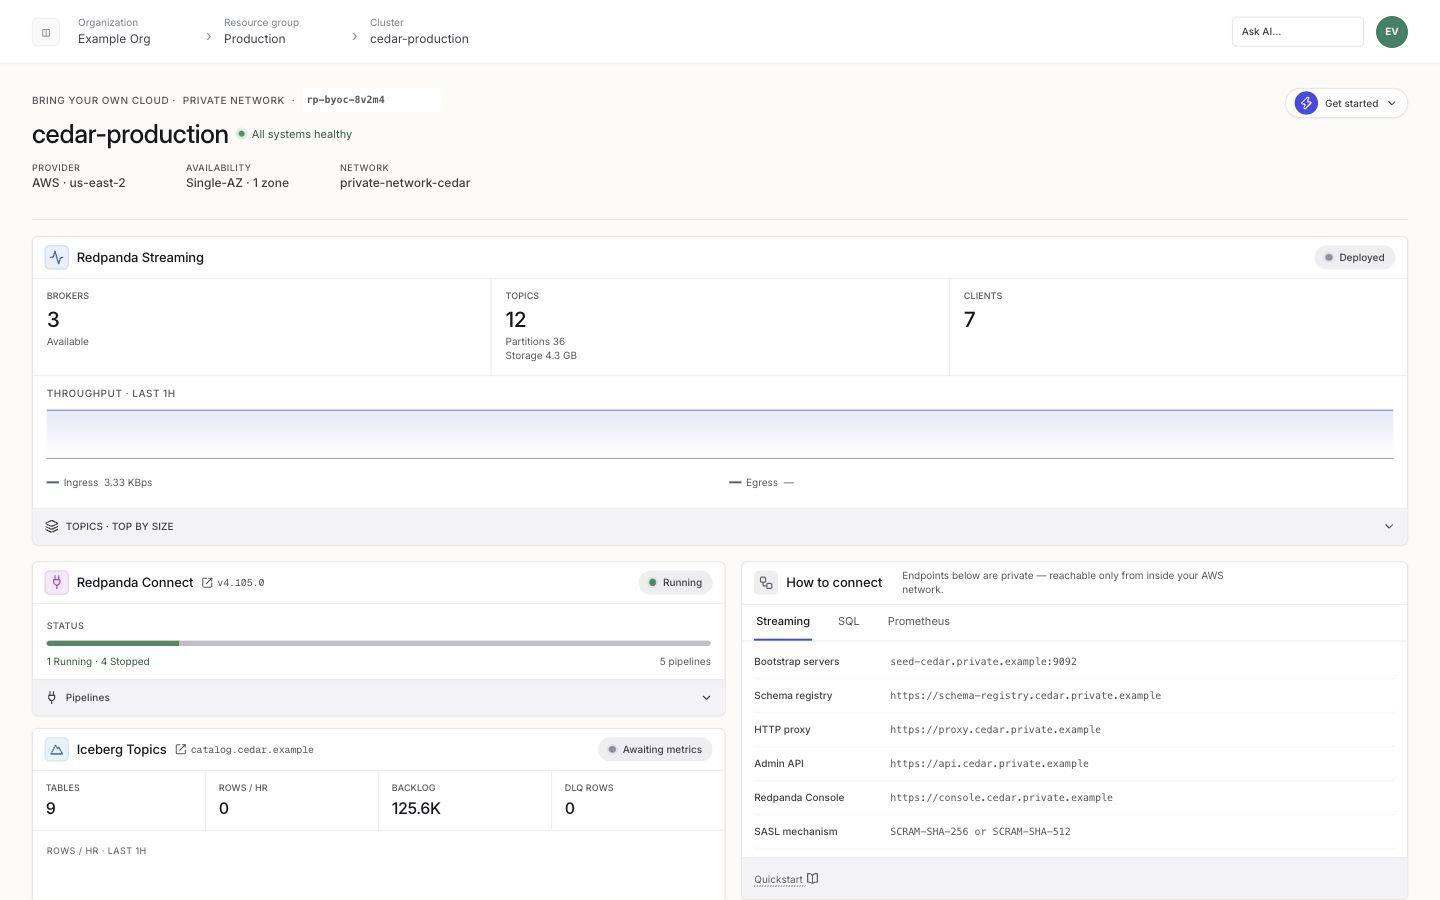The image size is (1440, 900).
Task: Click the Iceberg Topics triangle icon
Action: tap(57, 749)
